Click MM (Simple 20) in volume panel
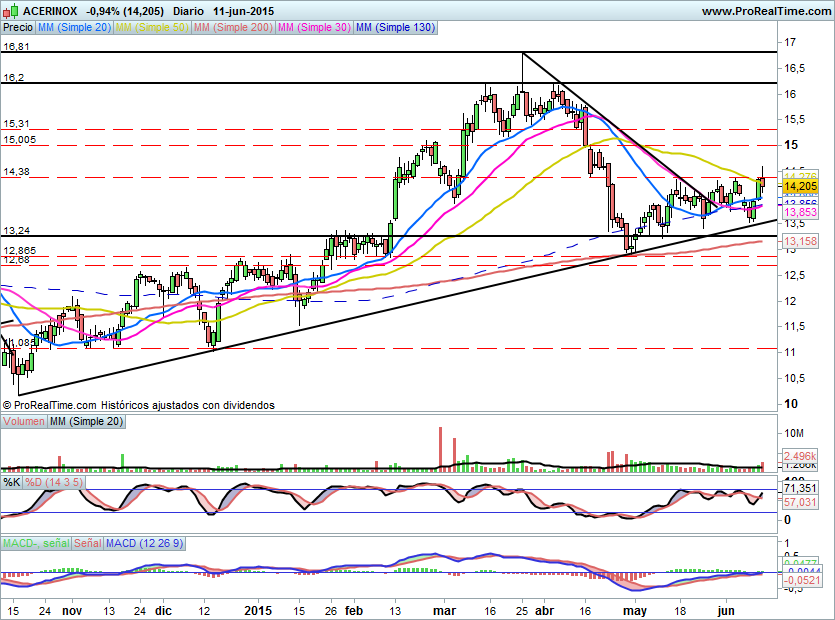Viewport: 835px width, 620px height. [x=87, y=423]
